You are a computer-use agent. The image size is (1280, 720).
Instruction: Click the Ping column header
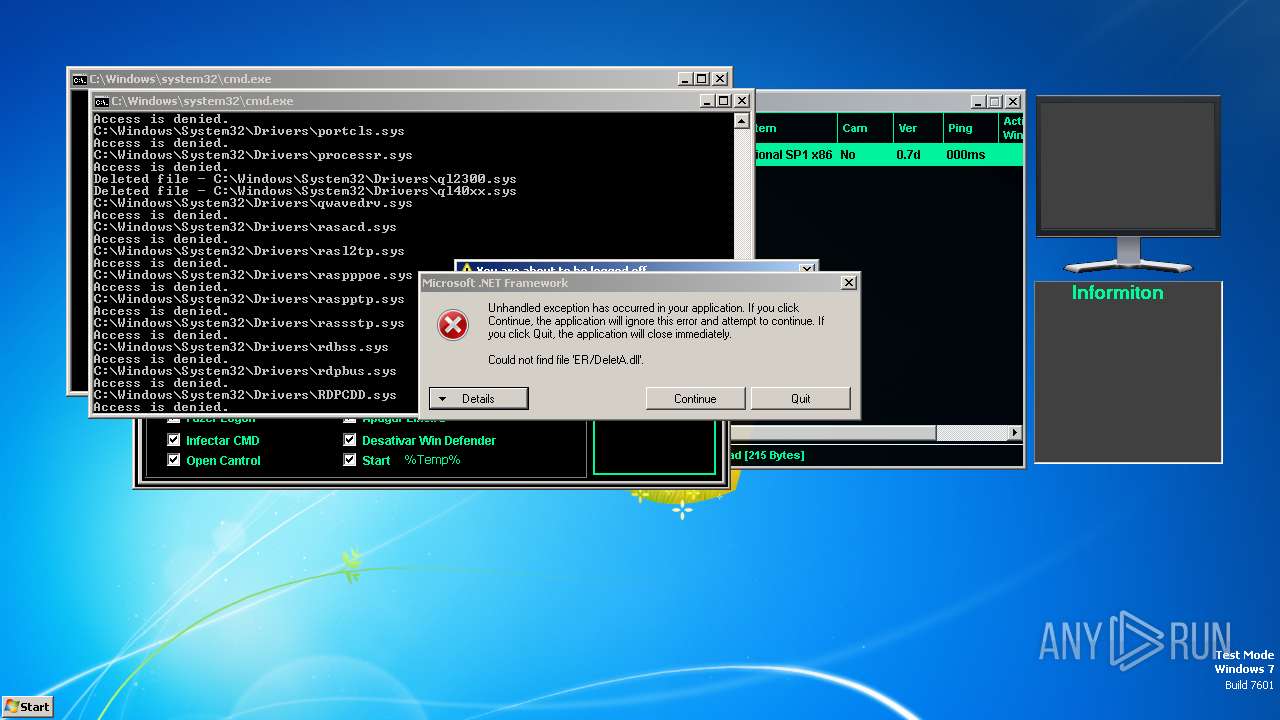[x=970, y=128]
